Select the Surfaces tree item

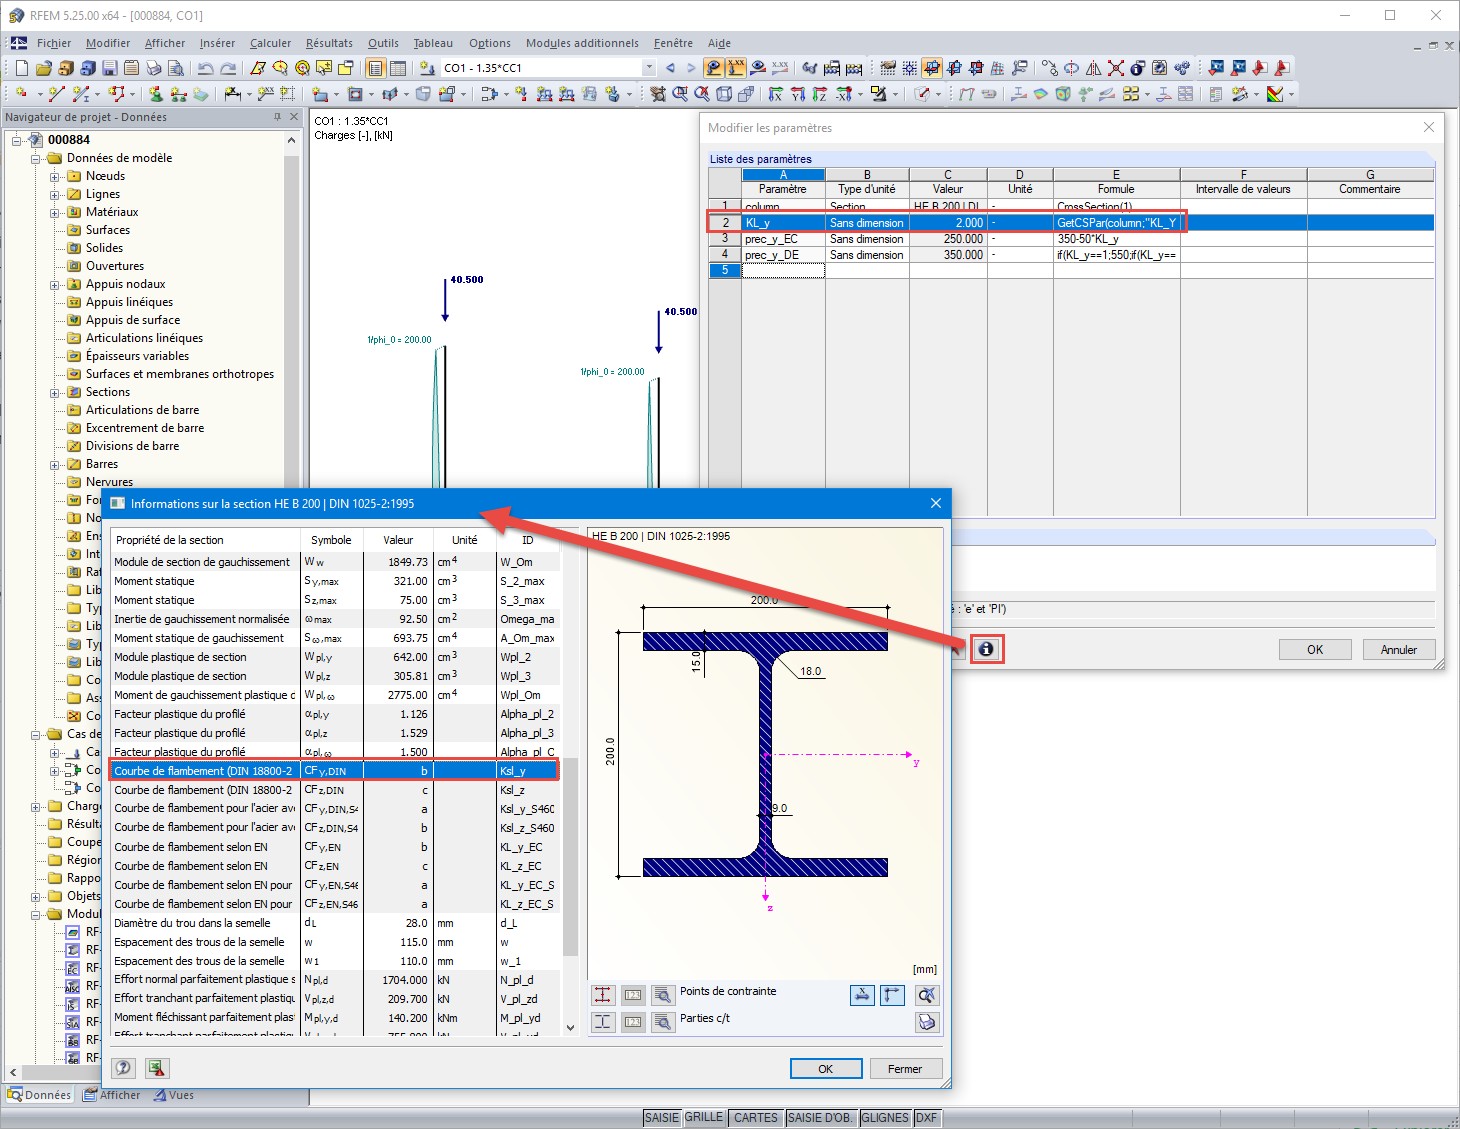coord(108,230)
